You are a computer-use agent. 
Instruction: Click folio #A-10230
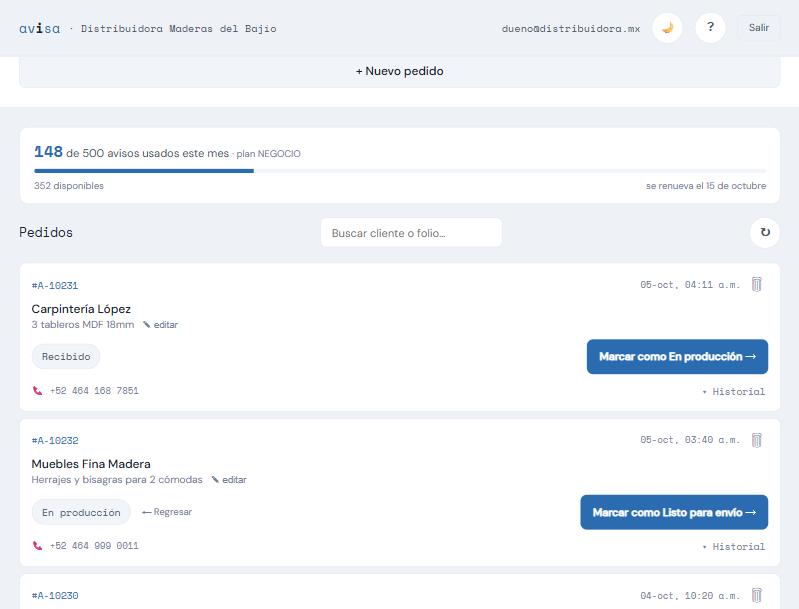tap(55, 595)
